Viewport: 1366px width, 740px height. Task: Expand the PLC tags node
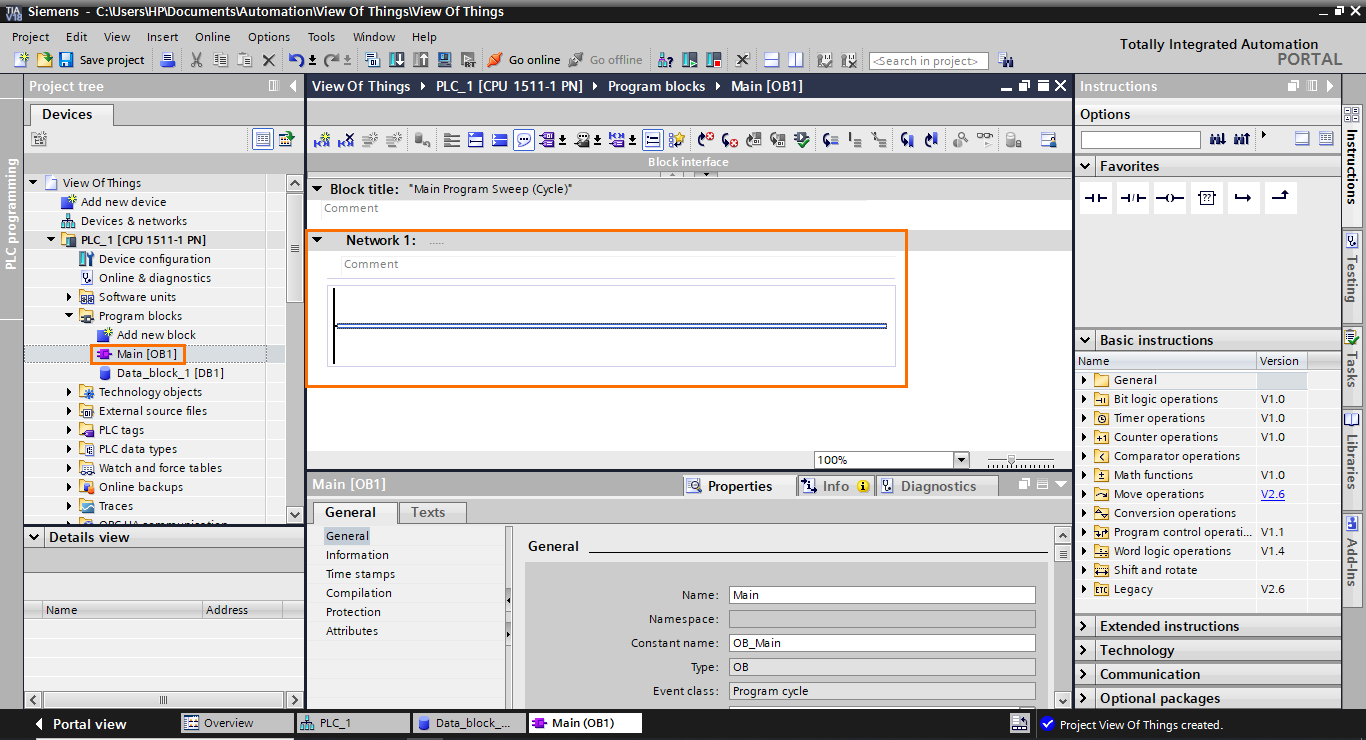[70, 430]
